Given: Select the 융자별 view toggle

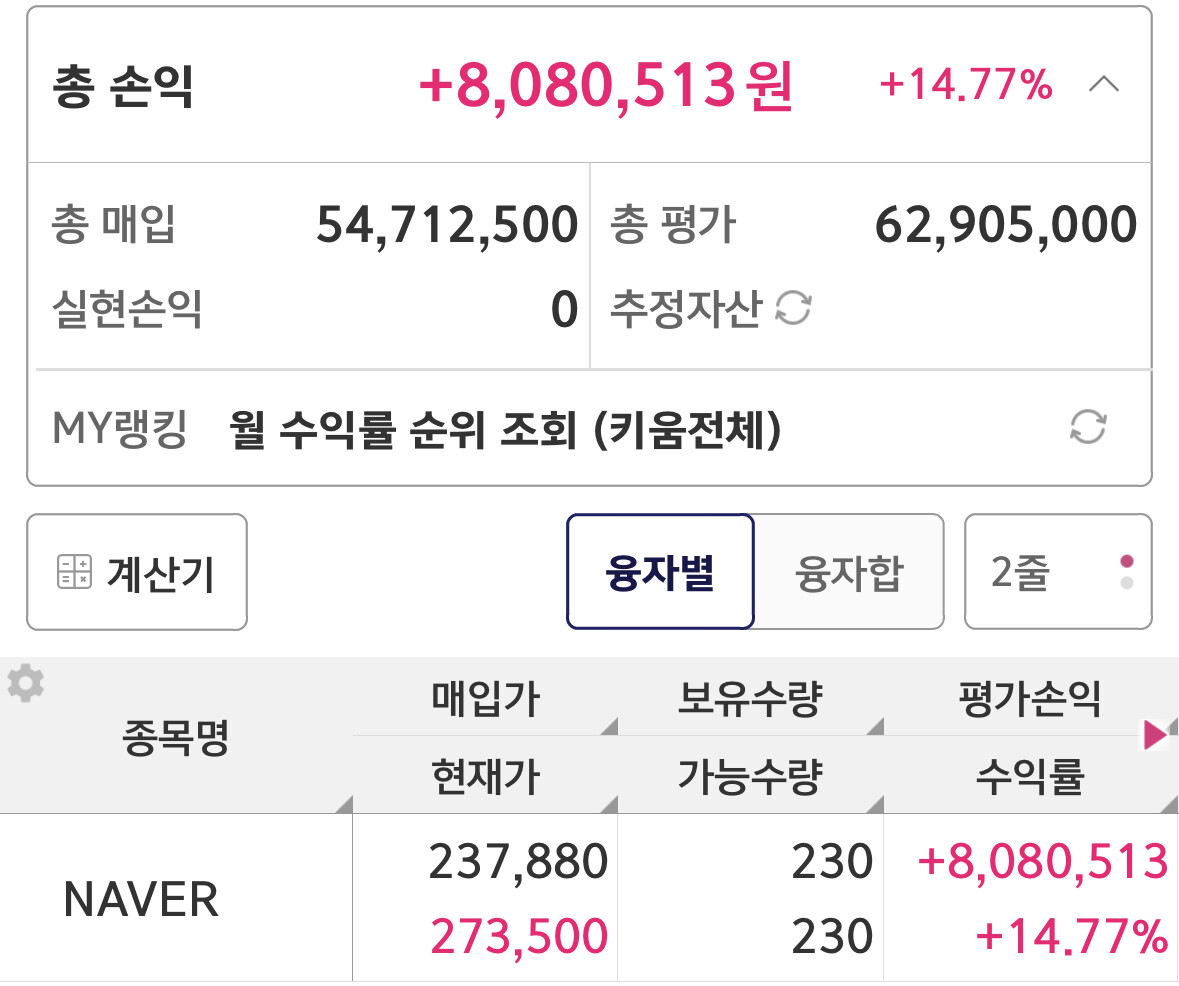Looking at the screenshot, I should pos(660,572).
